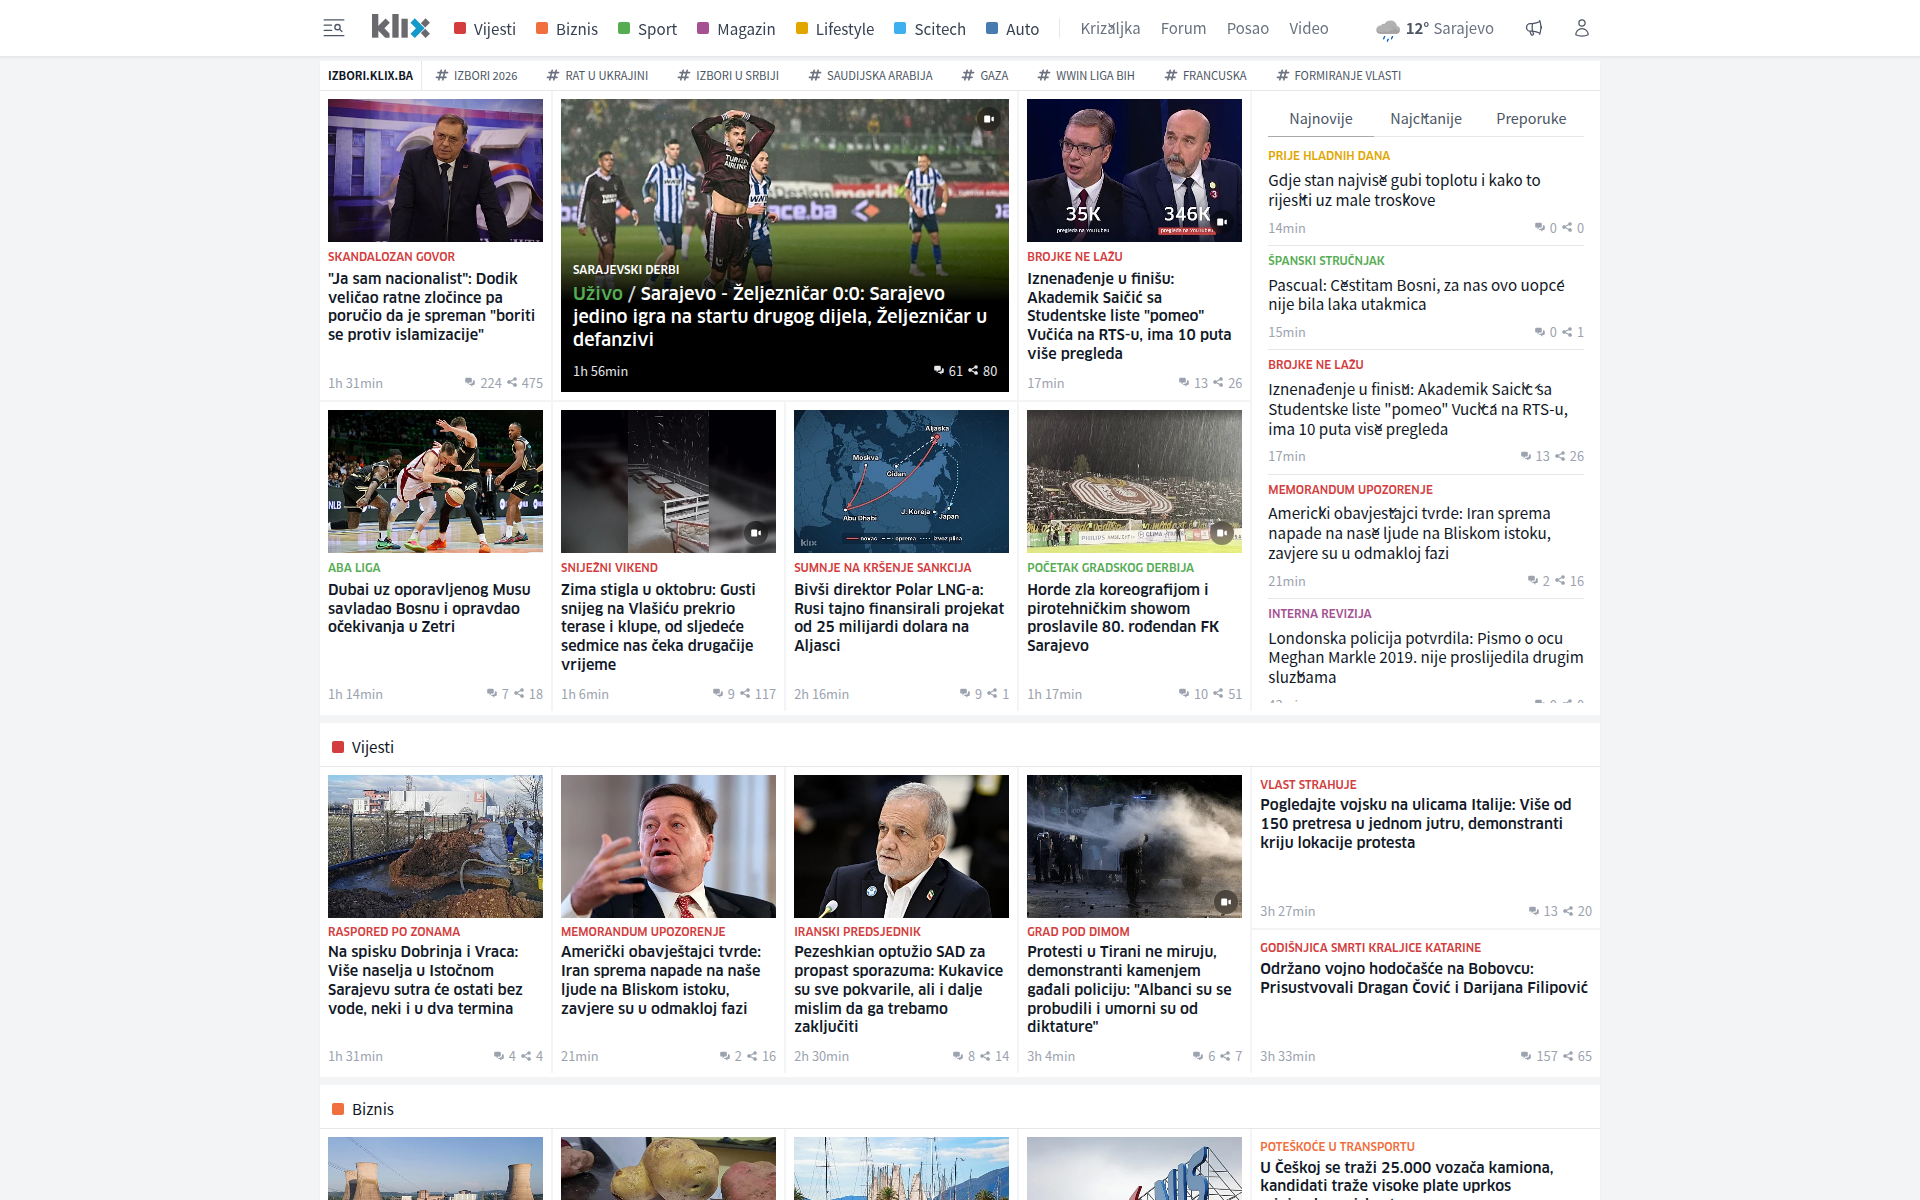
Task: Open the GAZA topic tag
Action: pyautogui.click(x=985, y=75)
